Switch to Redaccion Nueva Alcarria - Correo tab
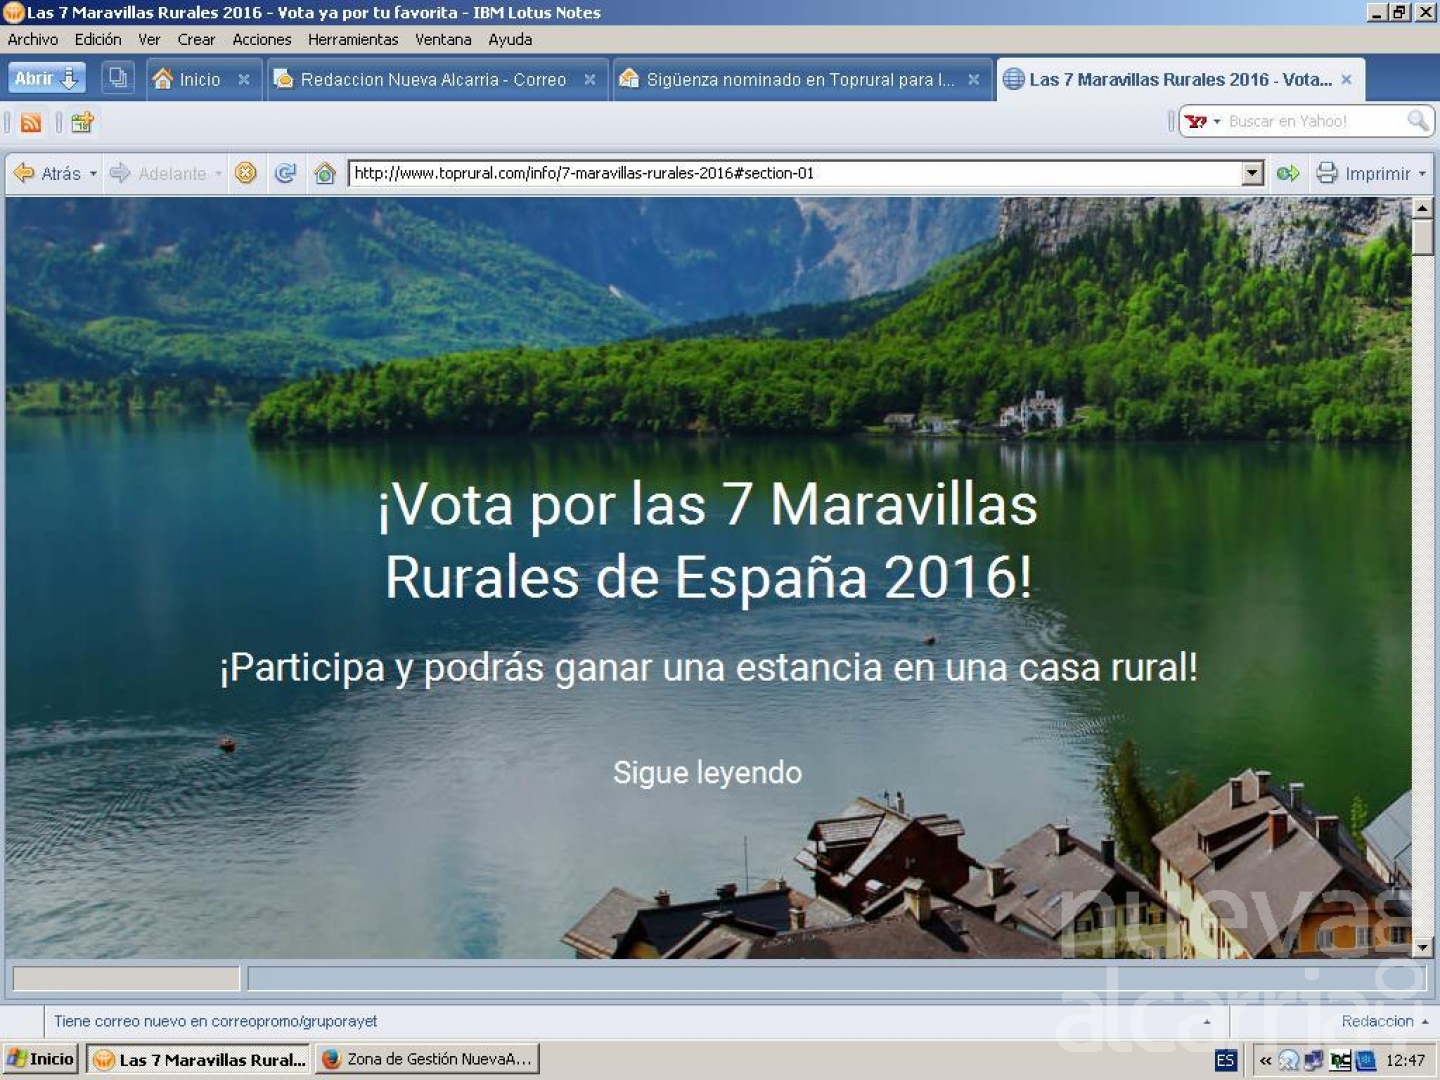Viewport: 1440px width, 1080px height. tap(432, 79)
